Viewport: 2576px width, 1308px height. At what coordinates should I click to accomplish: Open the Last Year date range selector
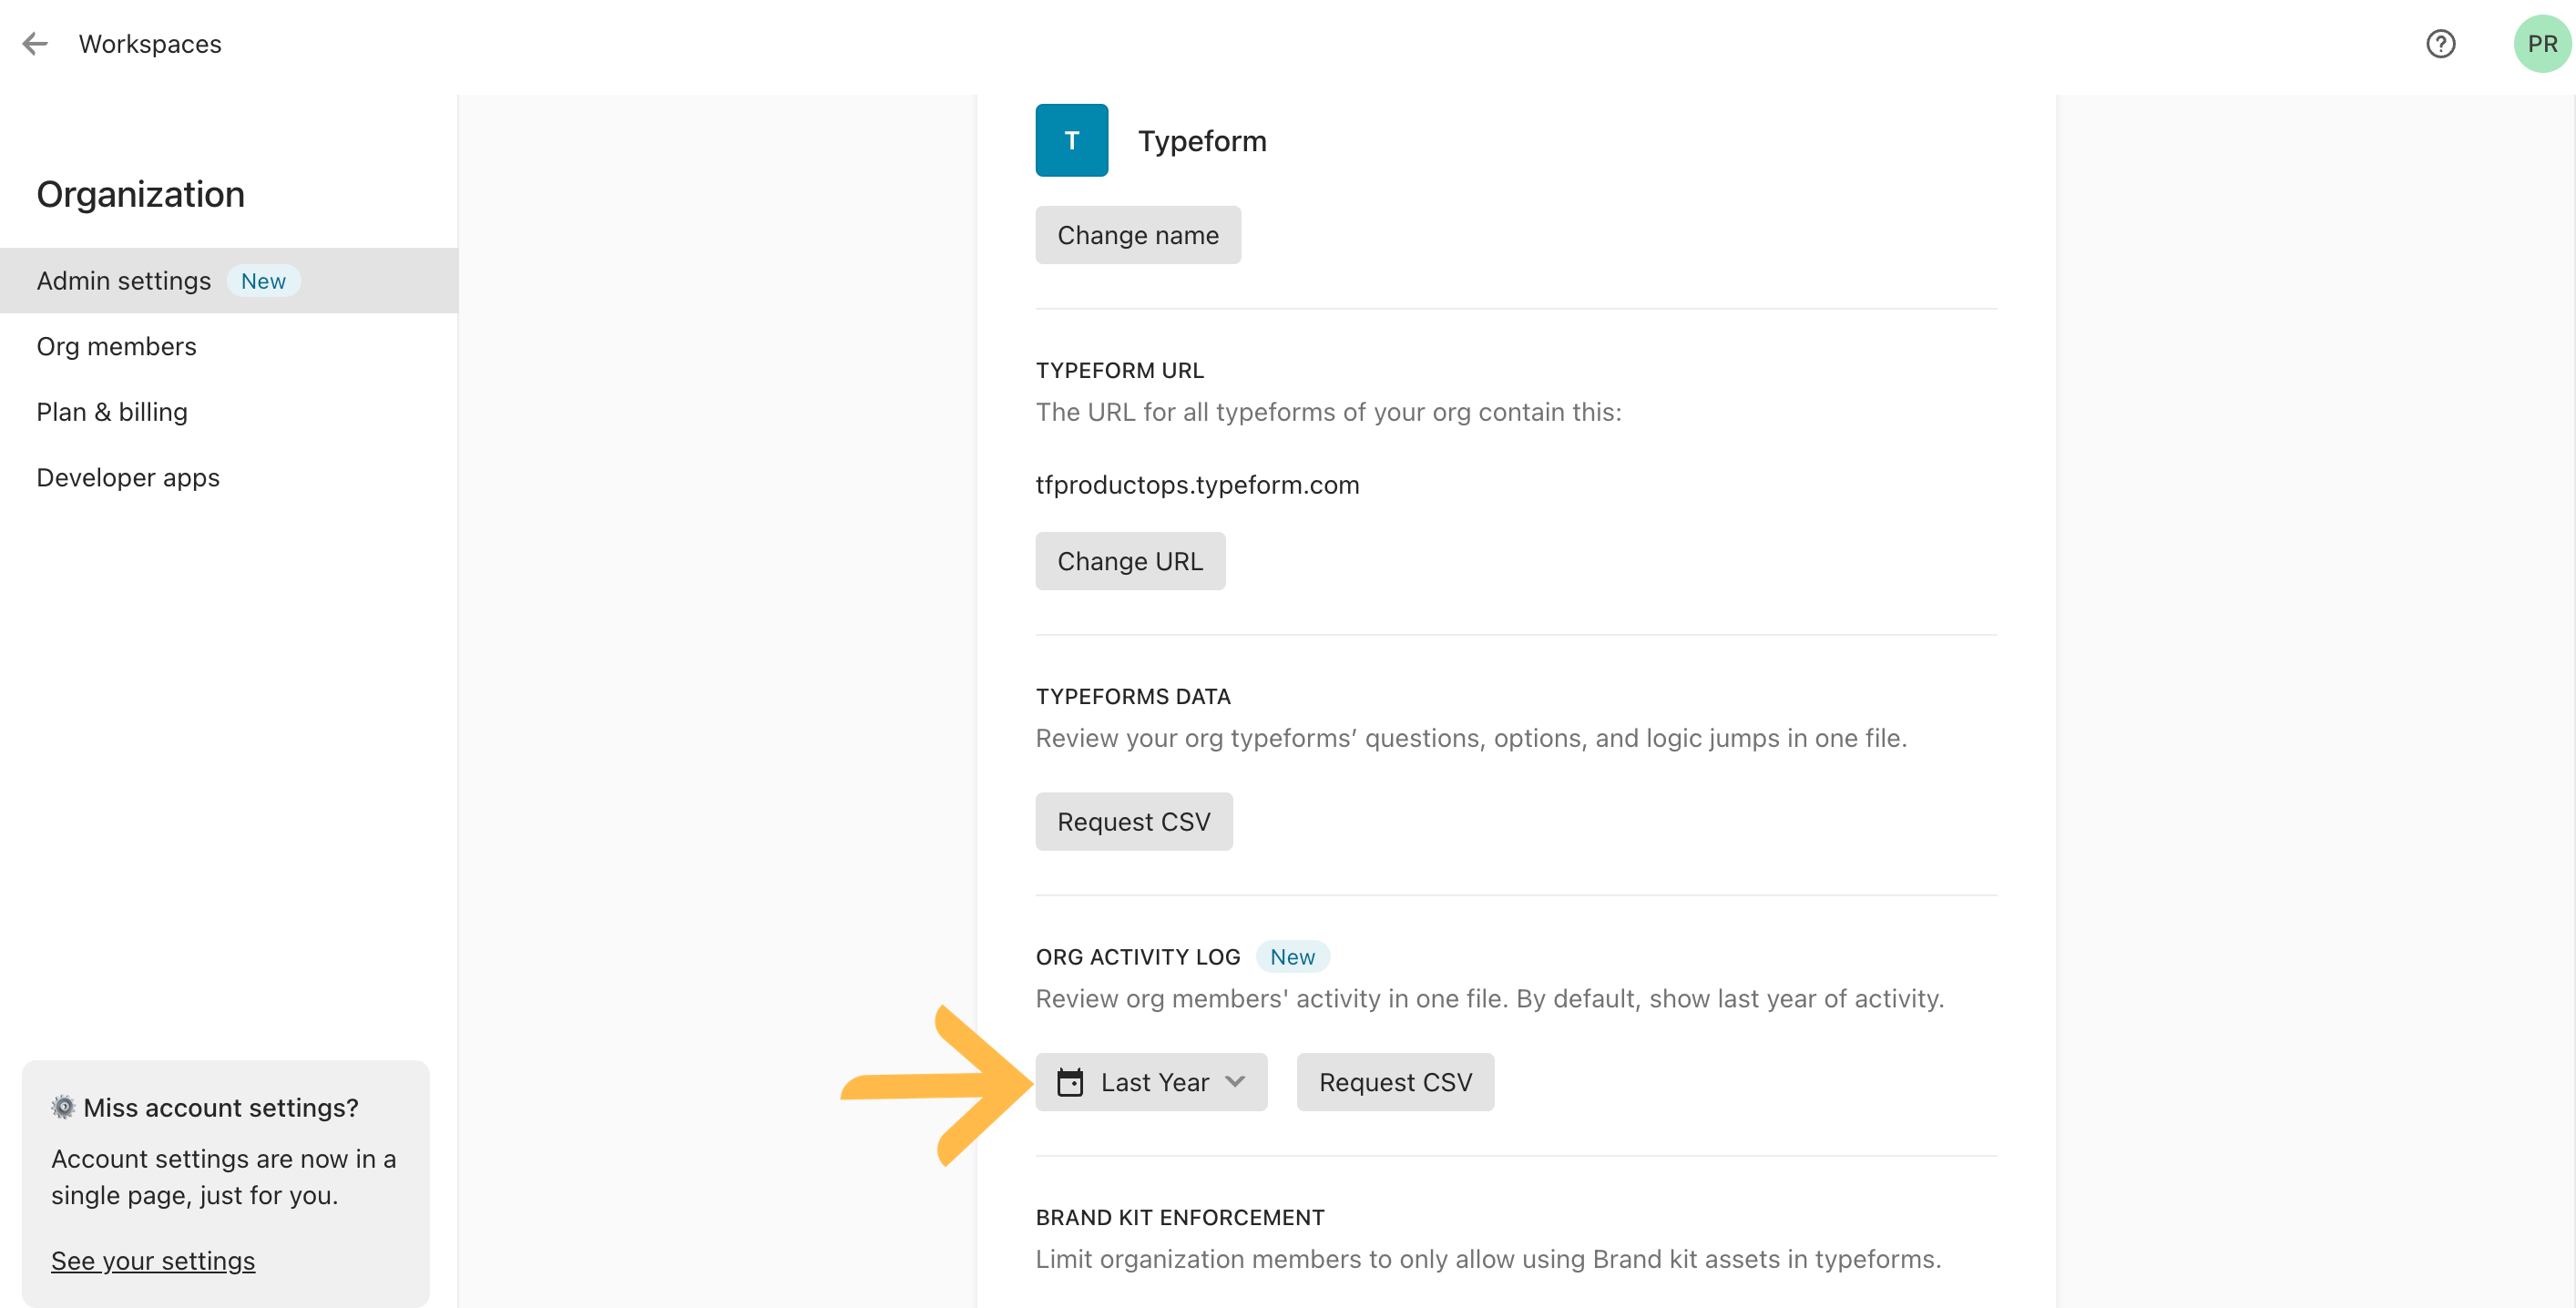(1151, 1082)
